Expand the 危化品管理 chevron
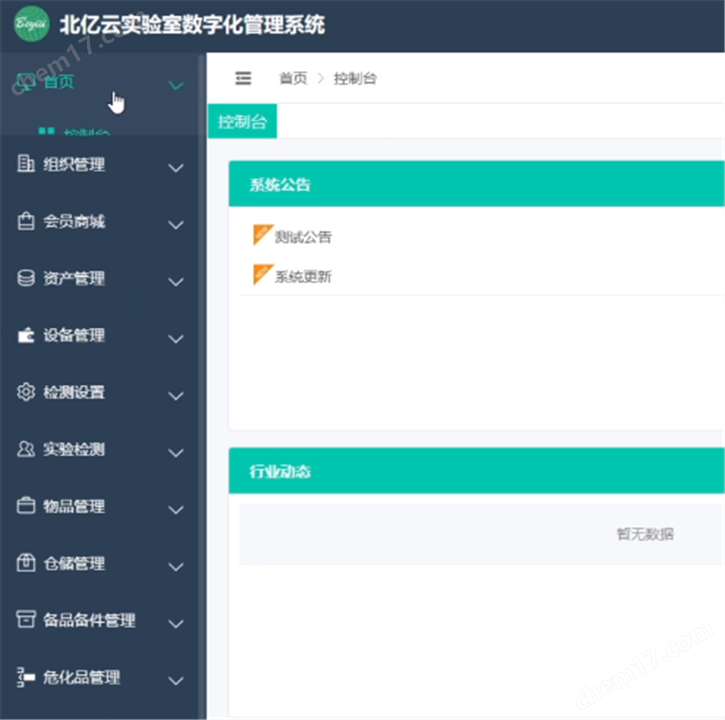This screenshot has height=720, width=725. [176, 680]
